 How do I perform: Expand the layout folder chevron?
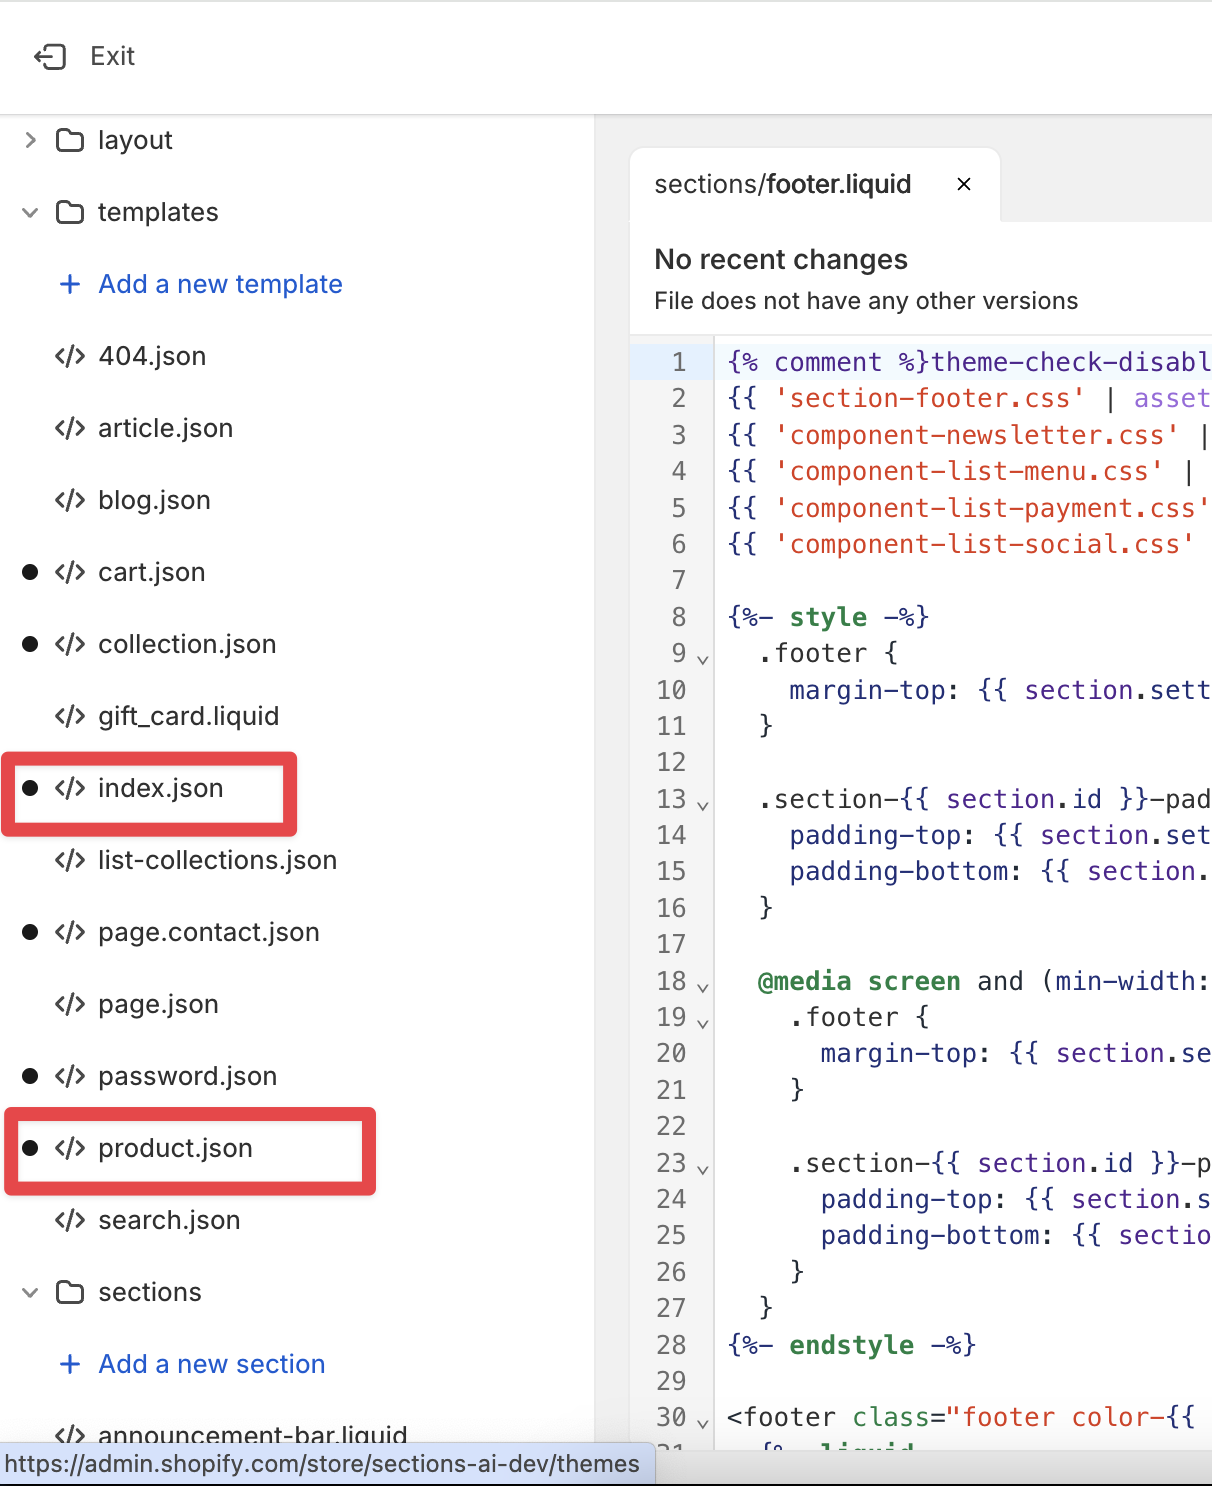[30, 140]
